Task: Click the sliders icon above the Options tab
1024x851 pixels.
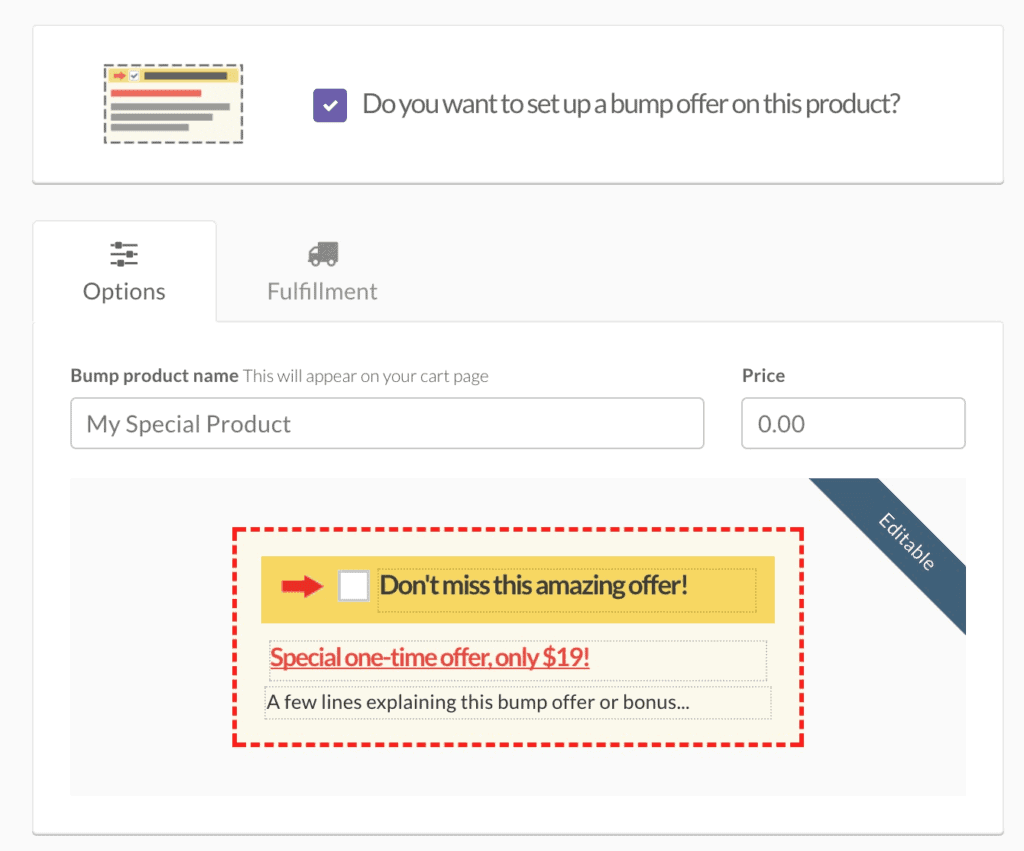Action: [123, 253]
